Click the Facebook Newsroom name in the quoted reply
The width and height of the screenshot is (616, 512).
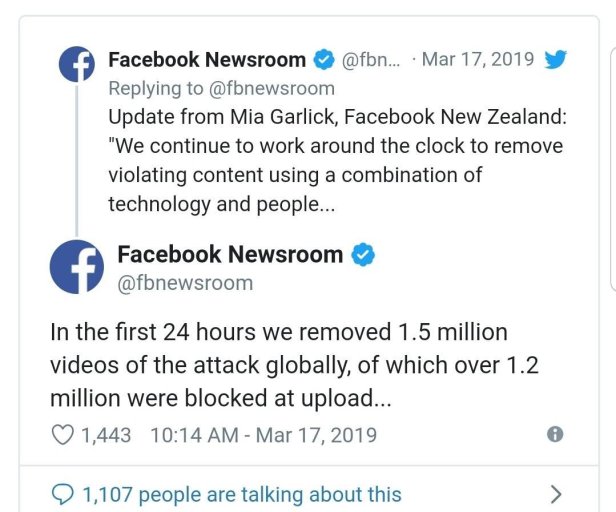208,60
